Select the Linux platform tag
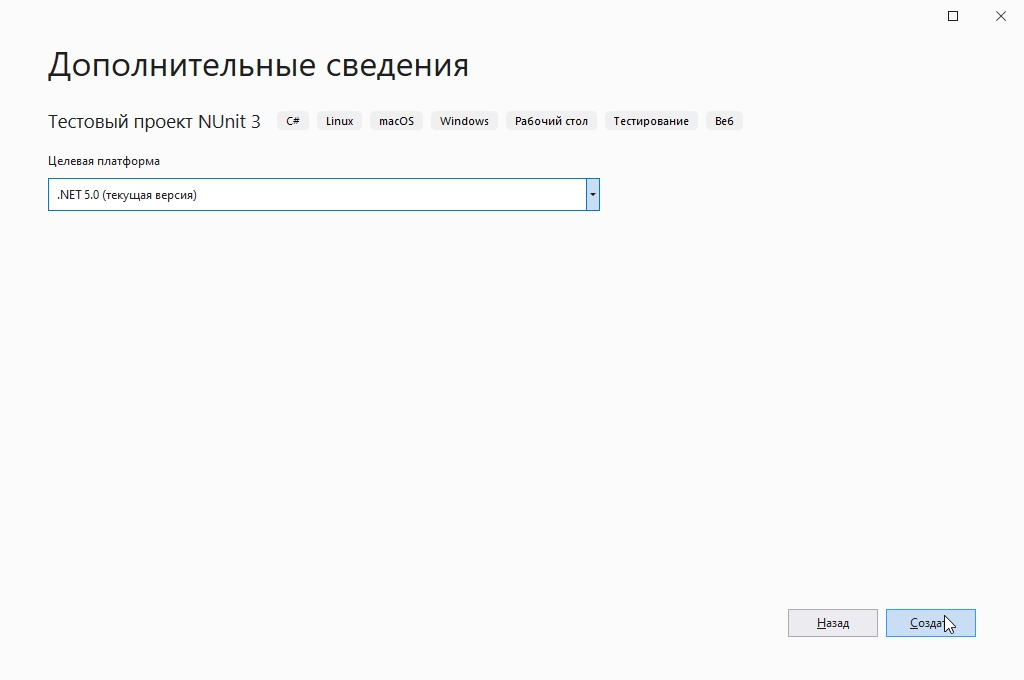The height and width of the screenshot is (680, 1024). click(x=340, y=121)
